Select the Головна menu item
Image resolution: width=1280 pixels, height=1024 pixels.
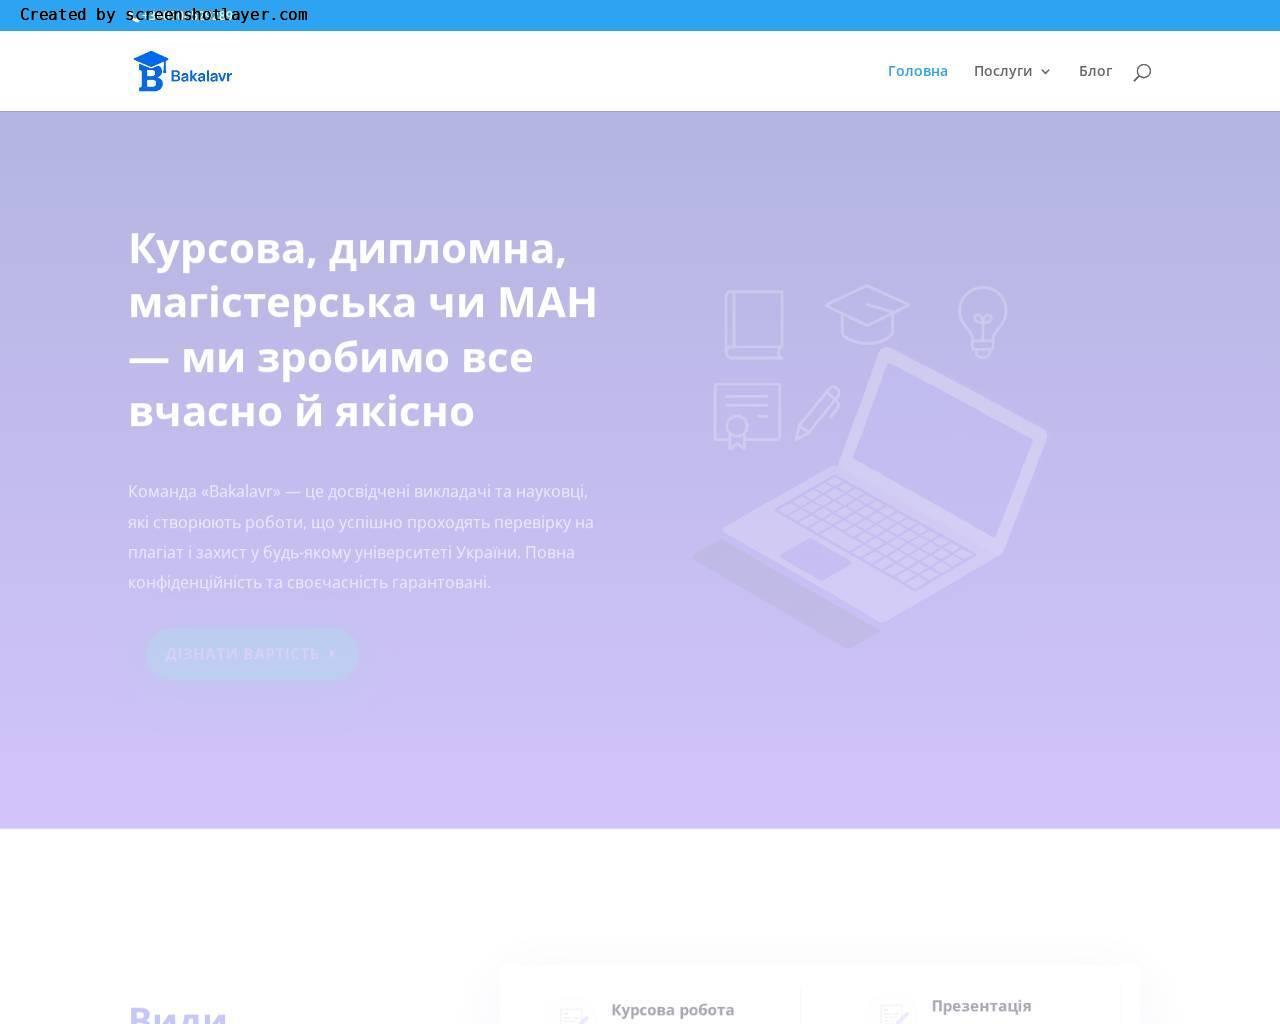tap(917, 71)
